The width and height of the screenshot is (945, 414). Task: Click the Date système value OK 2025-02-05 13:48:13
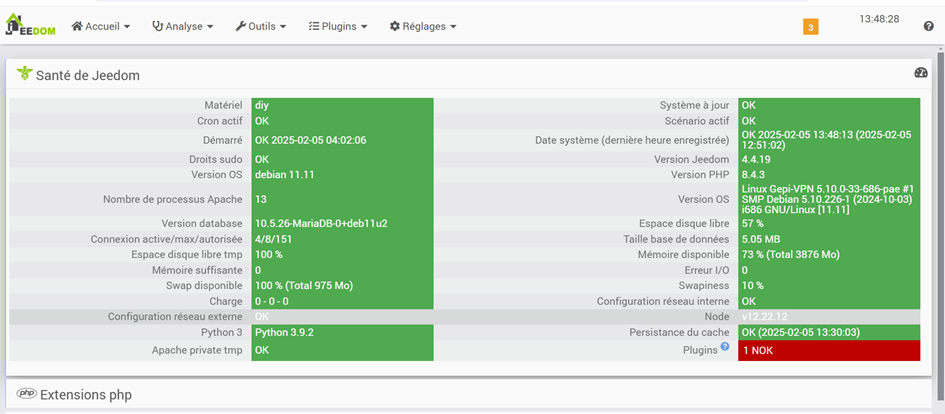[x=826, y=140]
